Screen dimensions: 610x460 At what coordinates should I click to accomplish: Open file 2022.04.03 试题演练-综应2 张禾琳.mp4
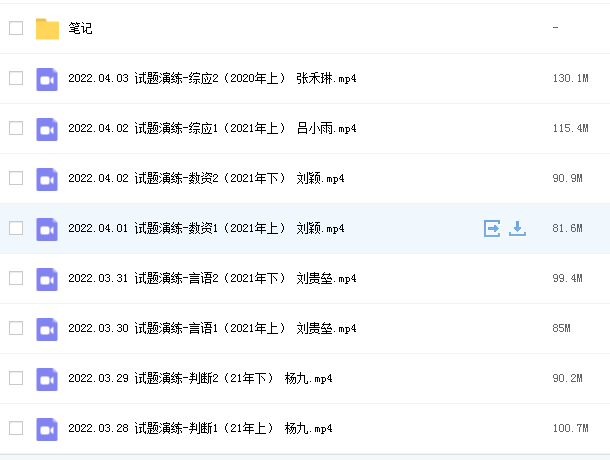pos(212,78)
